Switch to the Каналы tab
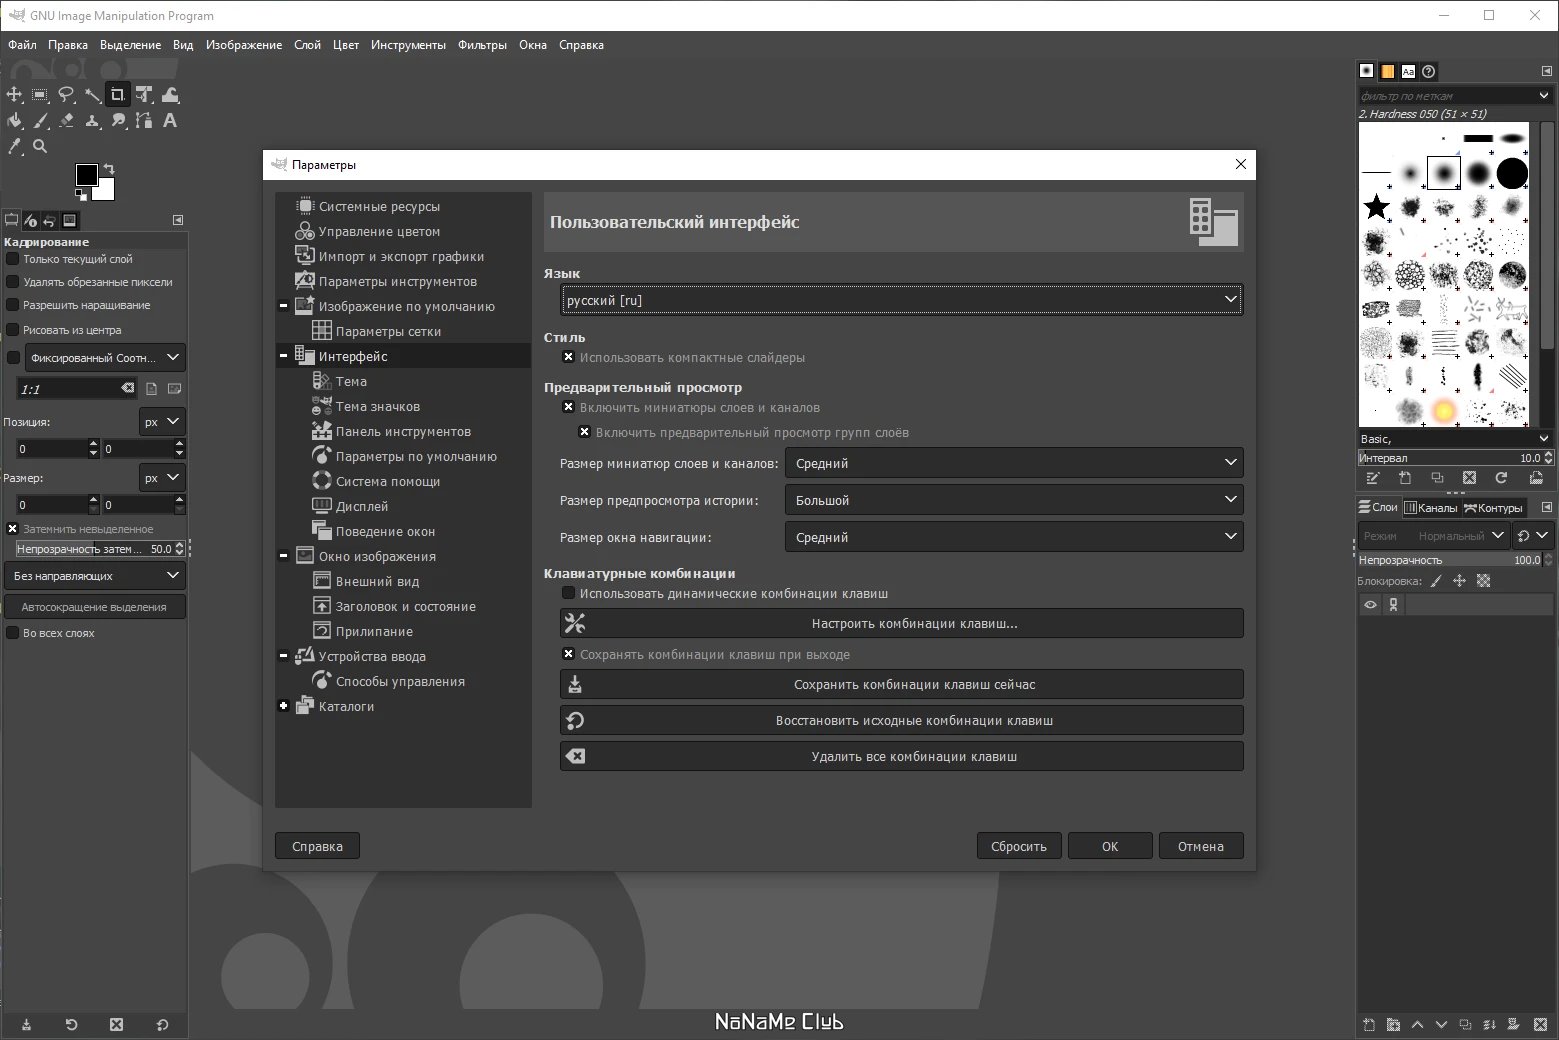This screenshot has width=1559, height=1040. 1431,508
